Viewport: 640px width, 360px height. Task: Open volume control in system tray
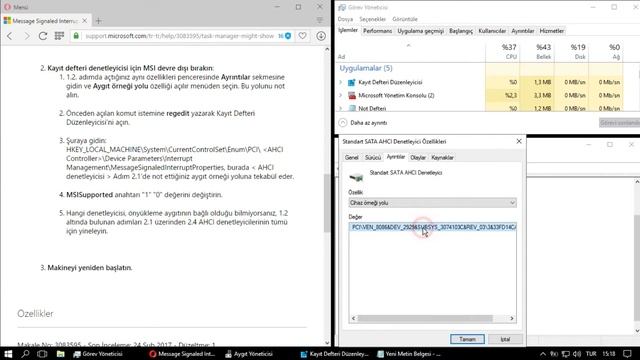click(x=577, y=354)
